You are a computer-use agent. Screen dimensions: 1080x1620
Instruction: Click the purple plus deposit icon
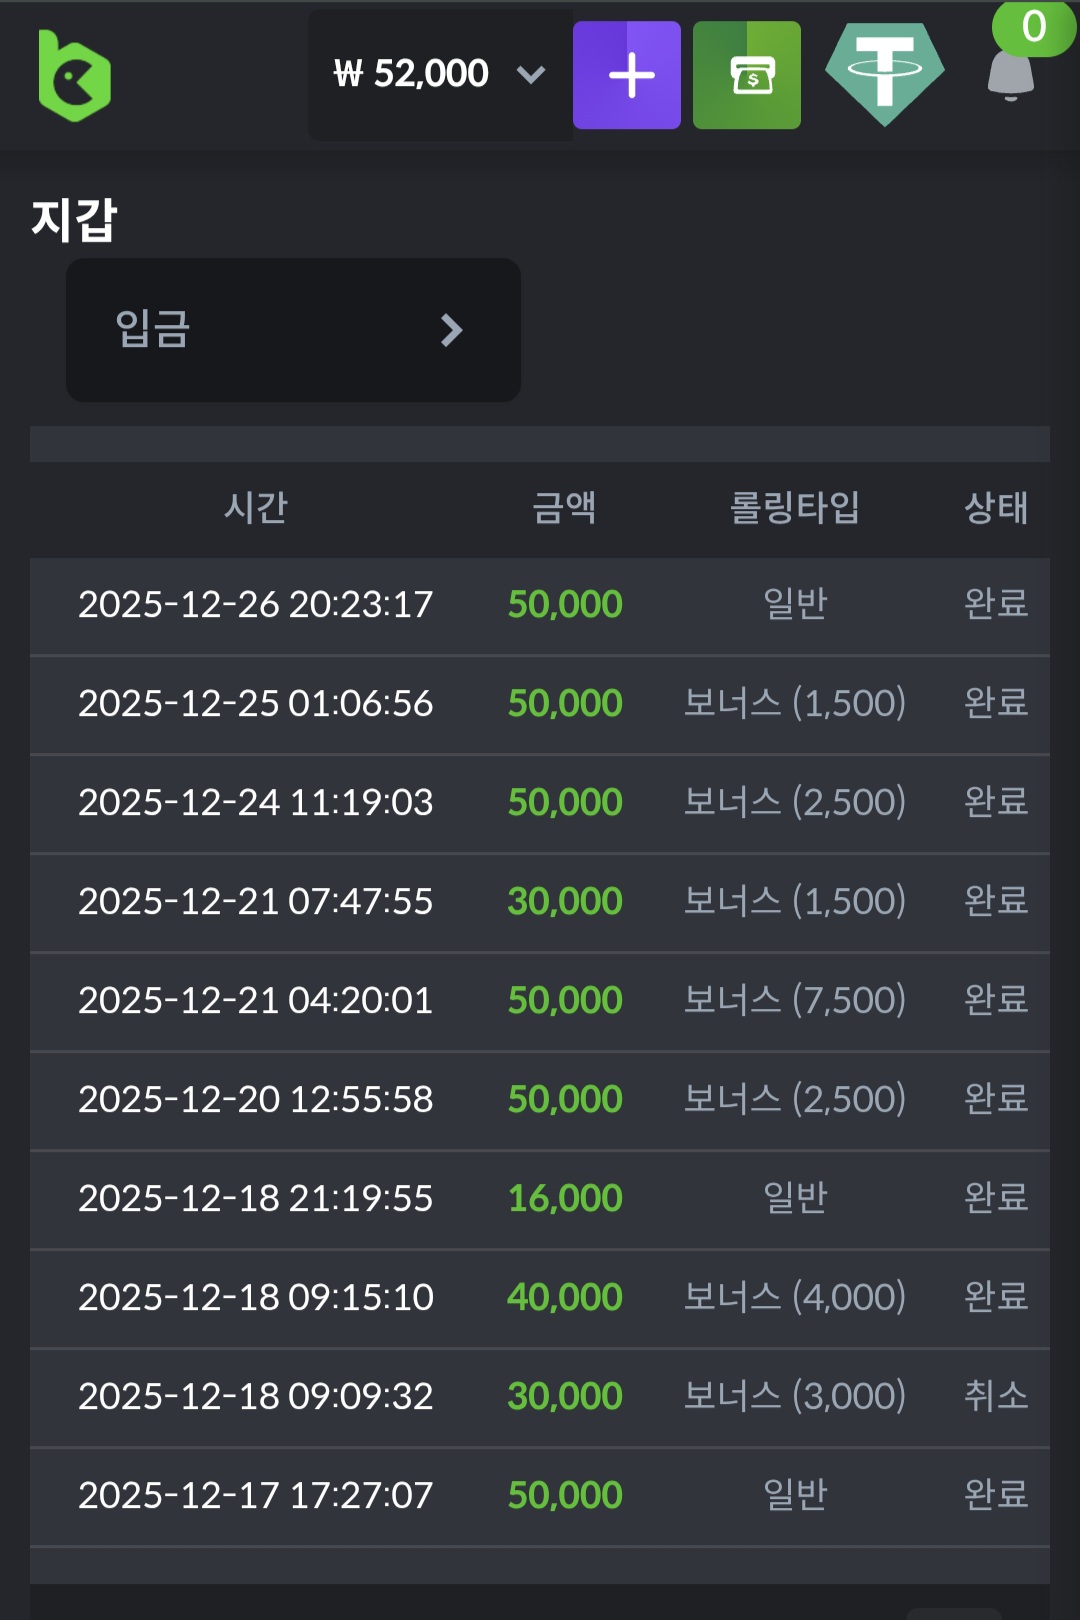[627, 76]
